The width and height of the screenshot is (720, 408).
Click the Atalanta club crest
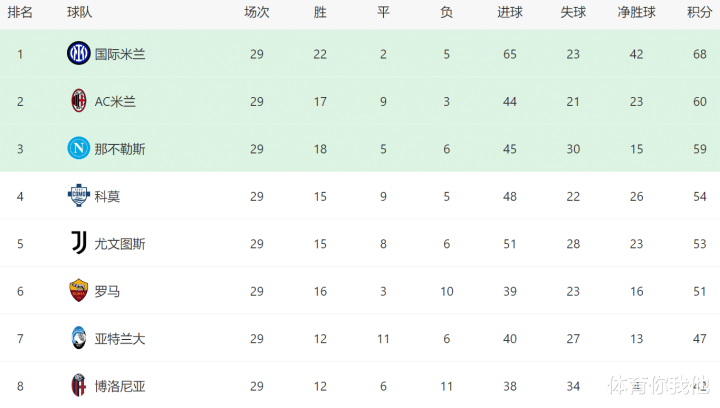click(x=78, y=338)
